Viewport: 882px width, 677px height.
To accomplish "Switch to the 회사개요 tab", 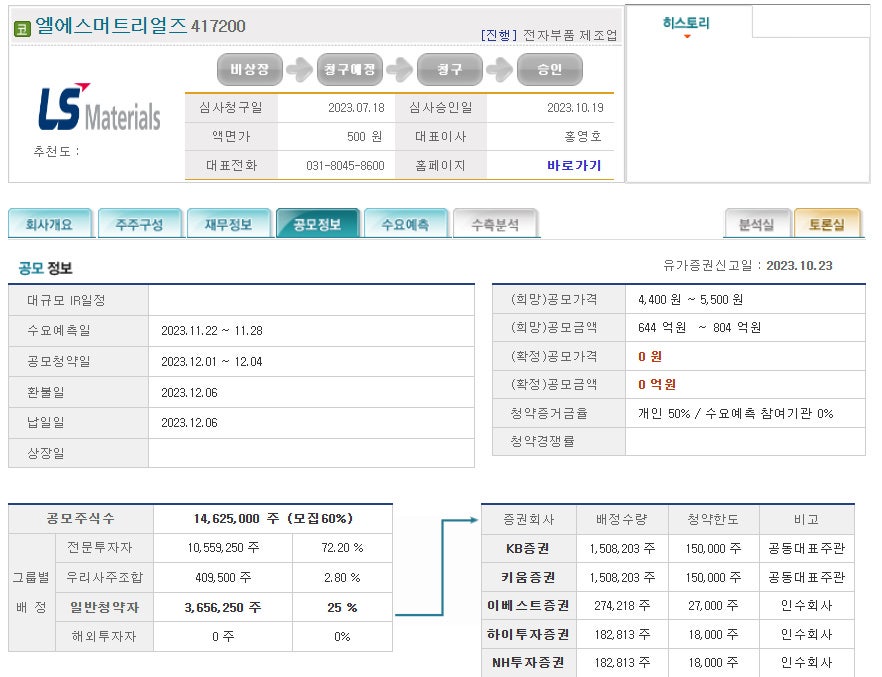I will coord(50,224).
